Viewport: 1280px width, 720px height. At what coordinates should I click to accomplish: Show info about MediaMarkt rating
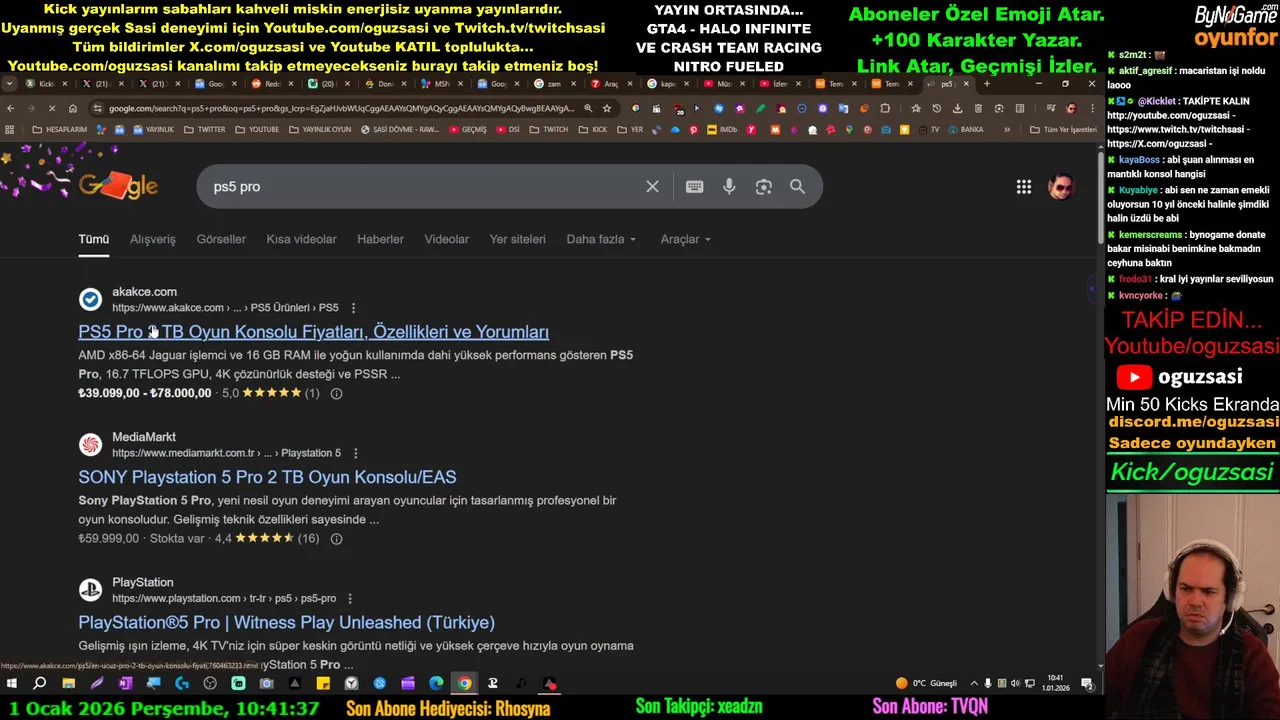click(336, 539)
